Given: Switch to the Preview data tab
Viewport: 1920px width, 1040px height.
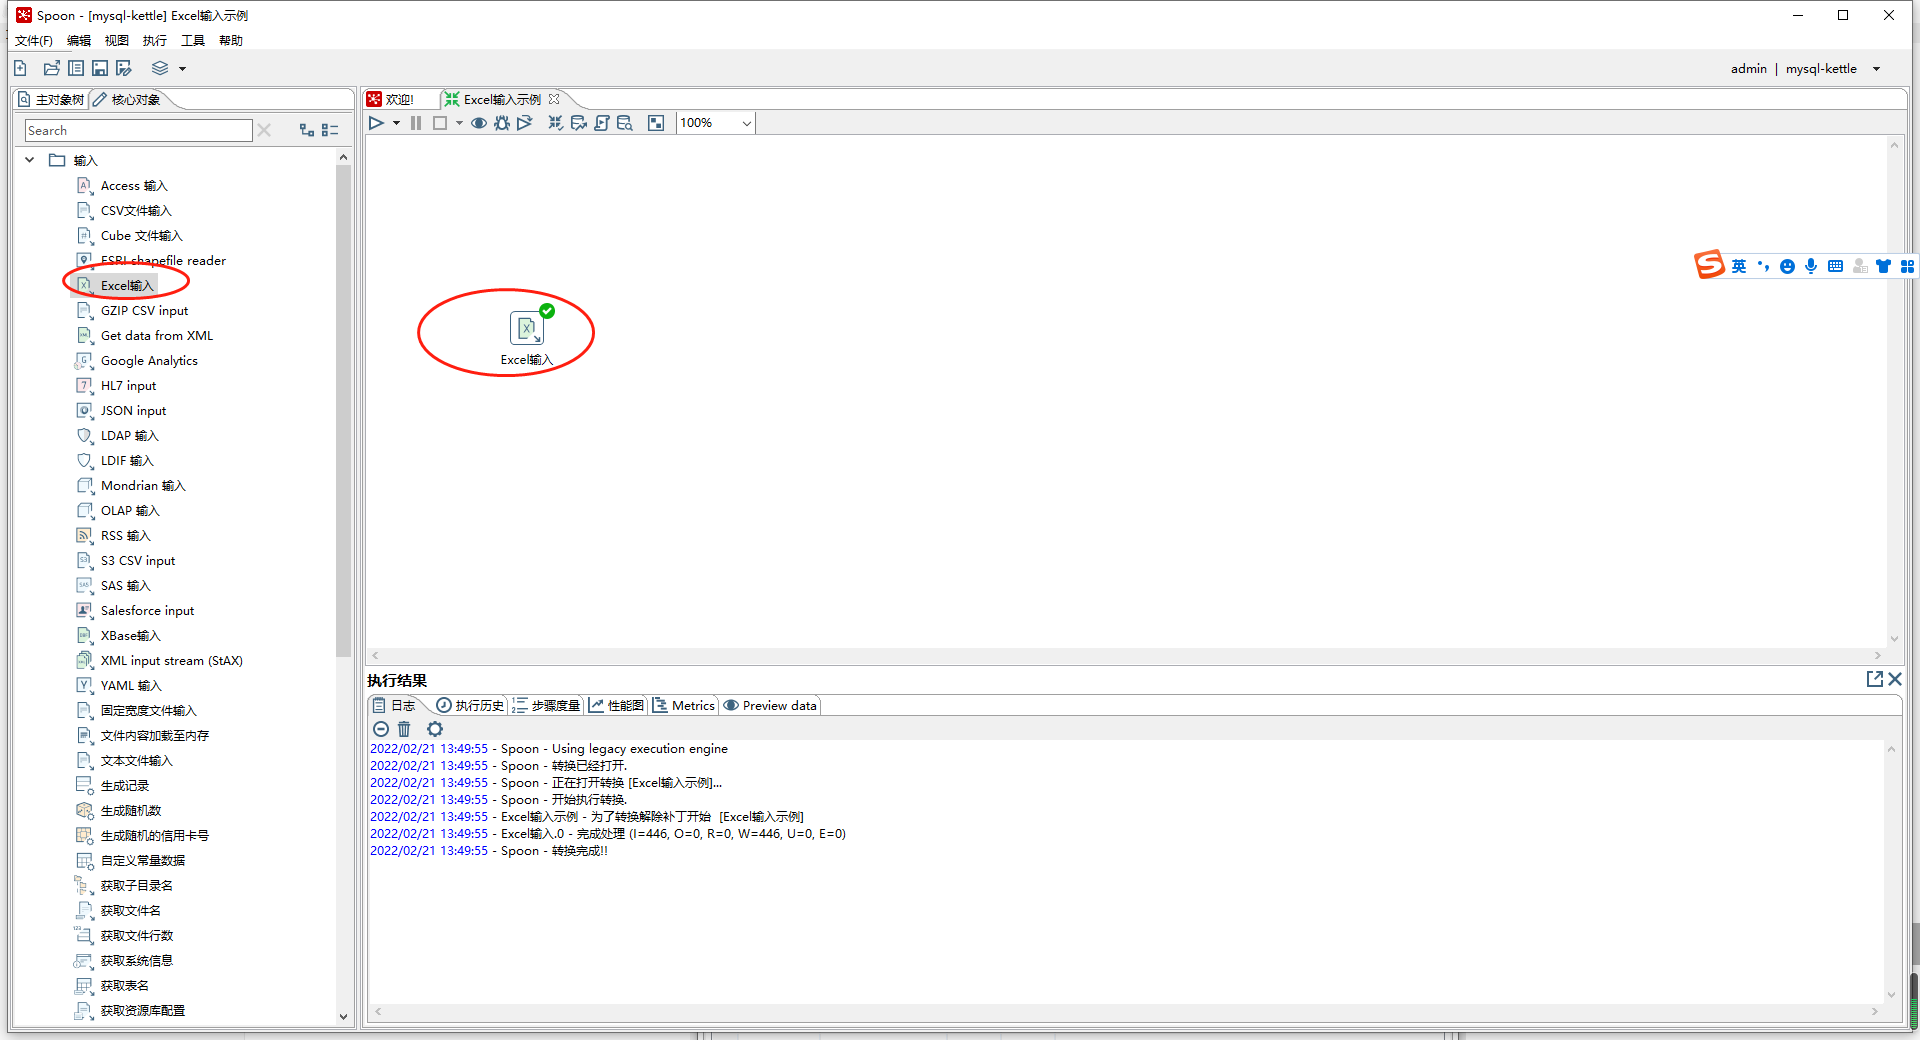Looking at the screenshot, I should [x=770, y=705].
